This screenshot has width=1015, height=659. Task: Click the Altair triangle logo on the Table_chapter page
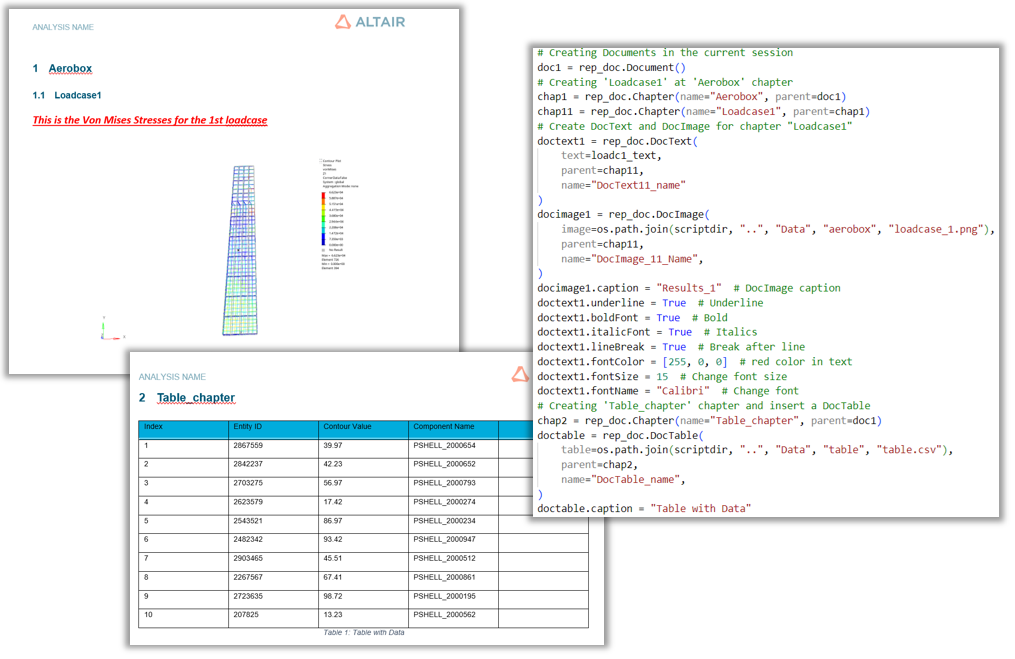(x=520, y=375)
